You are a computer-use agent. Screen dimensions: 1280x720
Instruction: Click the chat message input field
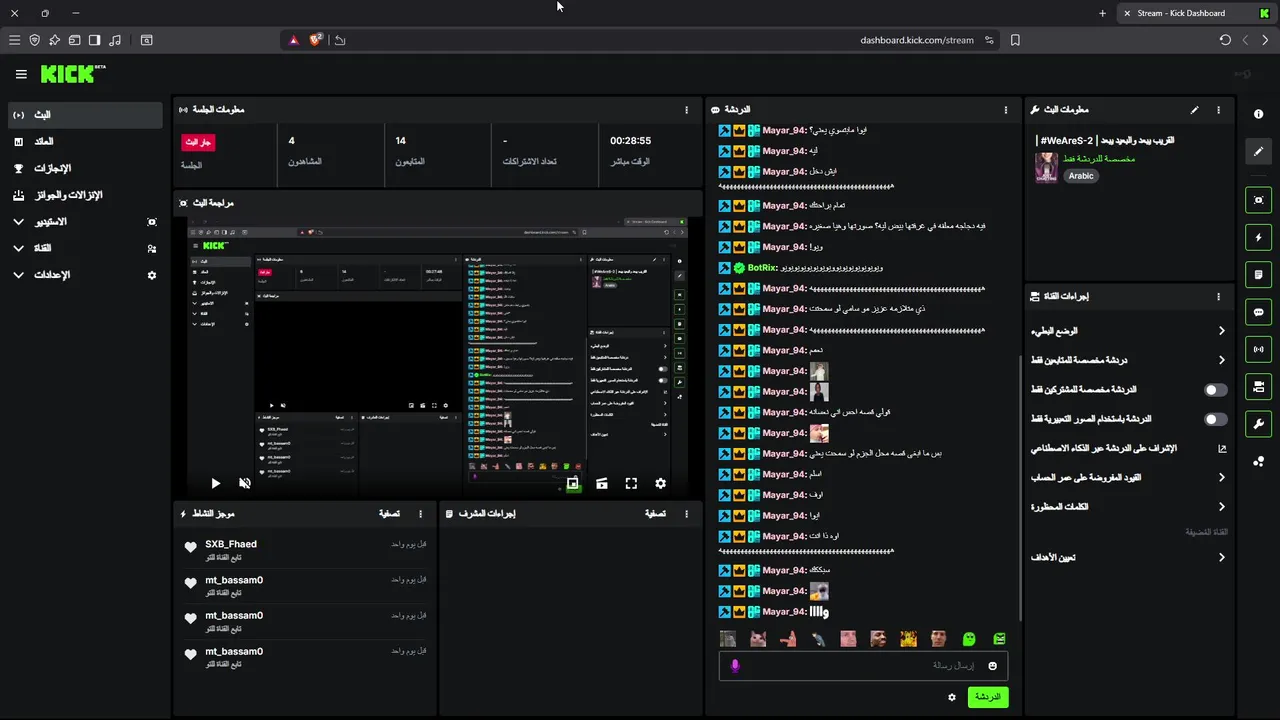[x=863, y=666]
